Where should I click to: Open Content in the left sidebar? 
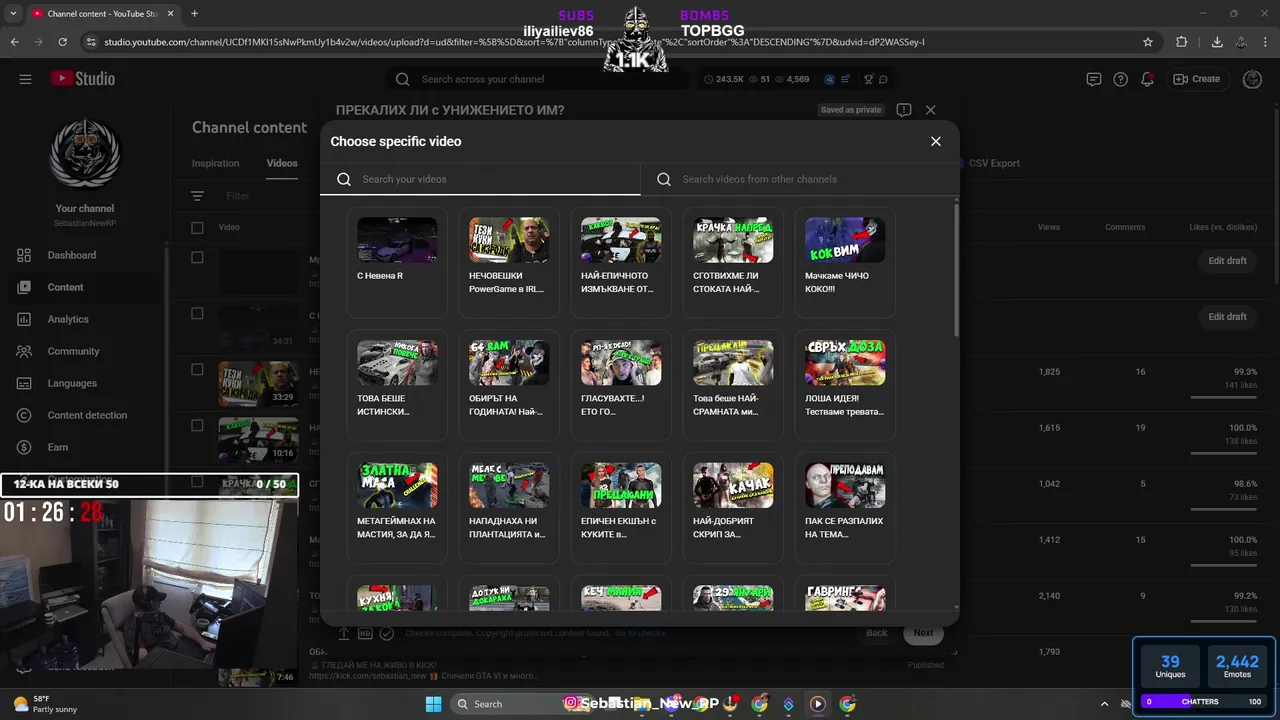point(65,287)
